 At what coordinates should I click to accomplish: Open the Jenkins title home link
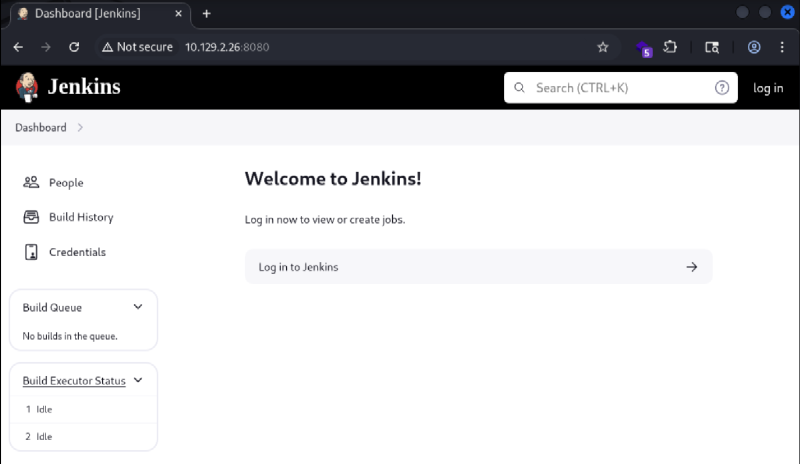(84, 87)
